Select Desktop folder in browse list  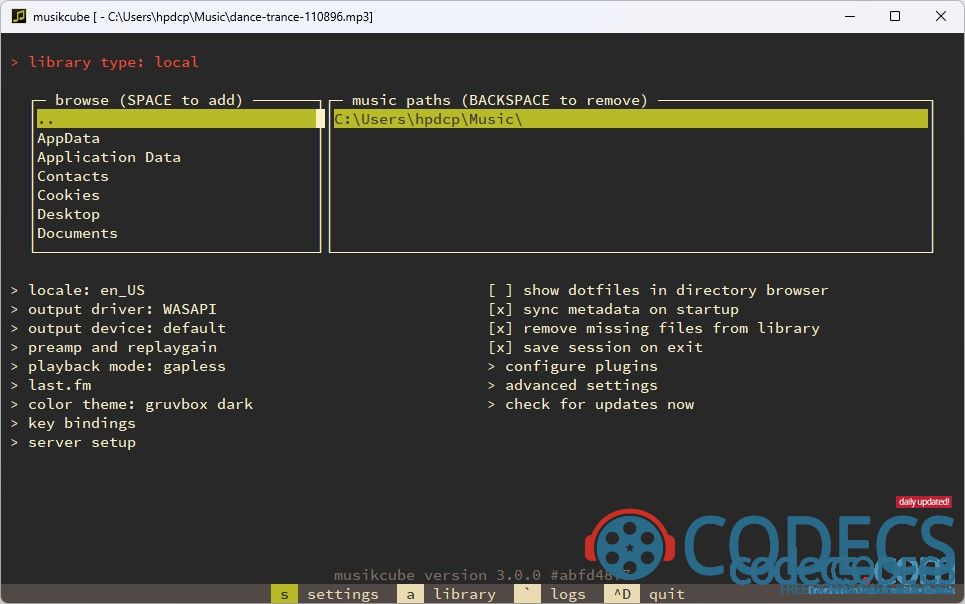[x=68, y=214]
